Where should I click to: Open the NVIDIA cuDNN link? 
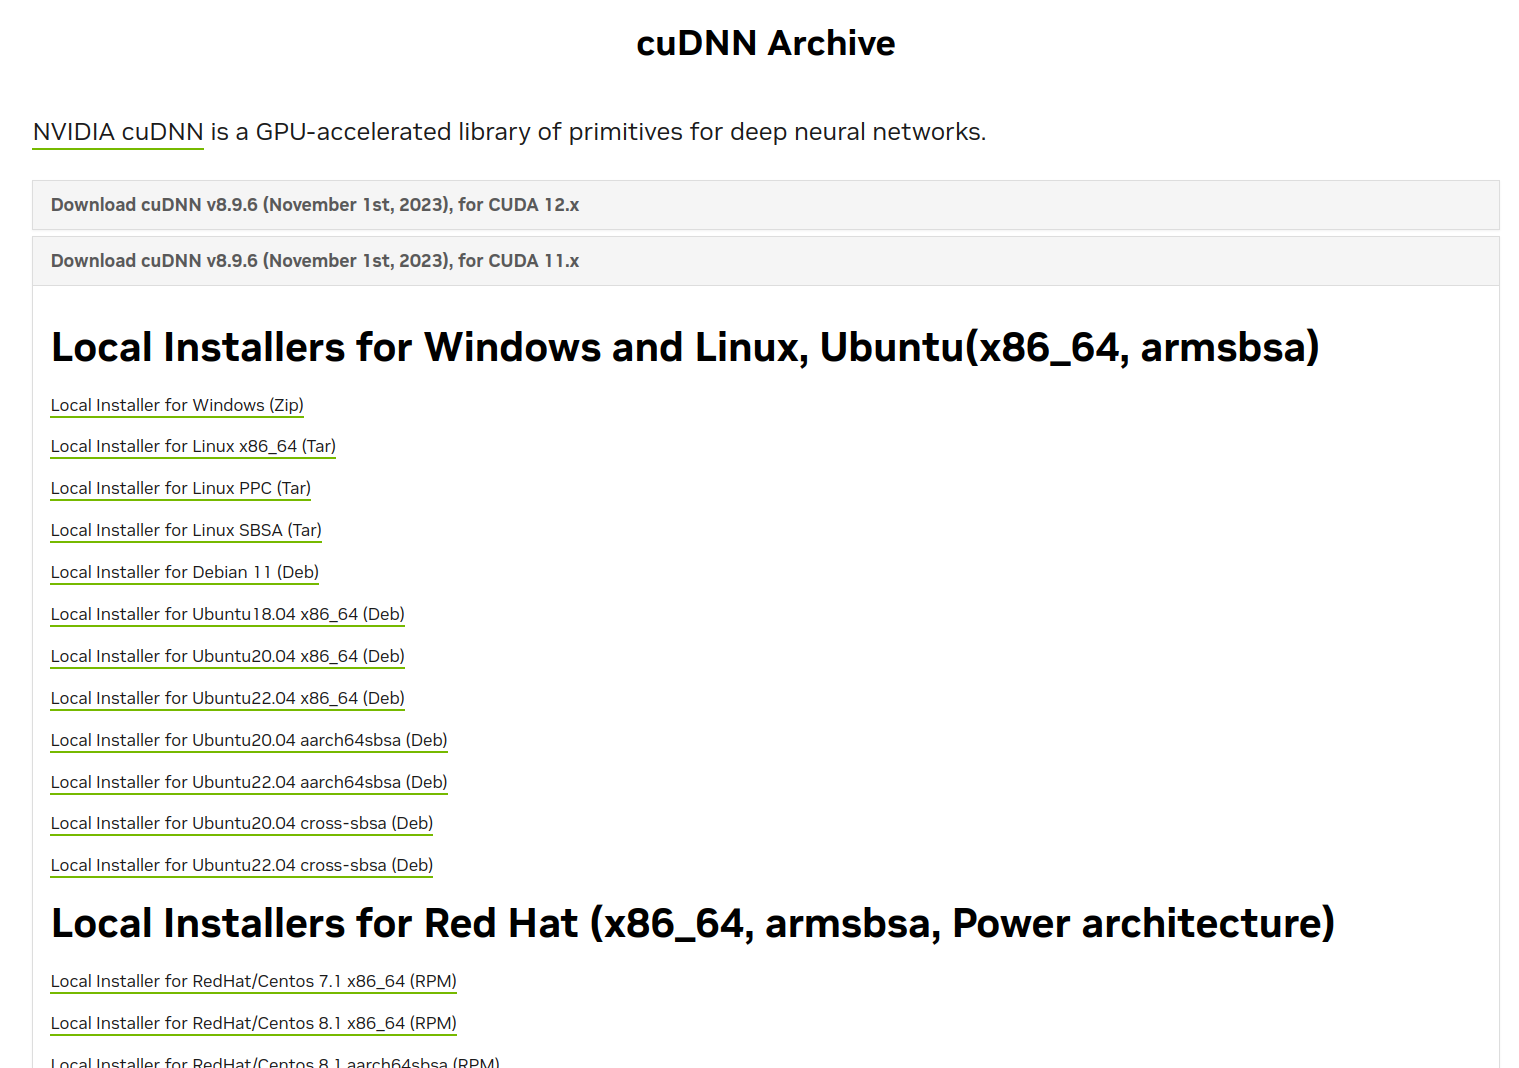click(118, 132)
